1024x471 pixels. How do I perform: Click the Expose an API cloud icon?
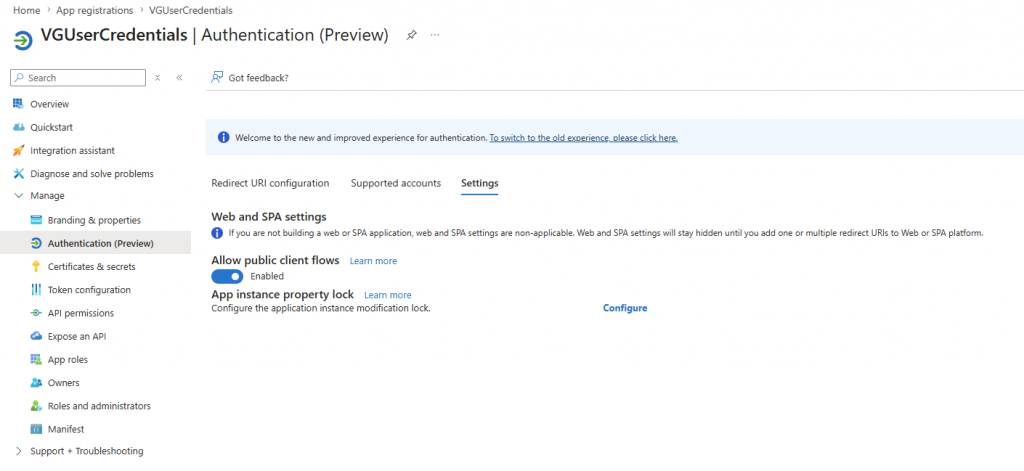[37, 336]
